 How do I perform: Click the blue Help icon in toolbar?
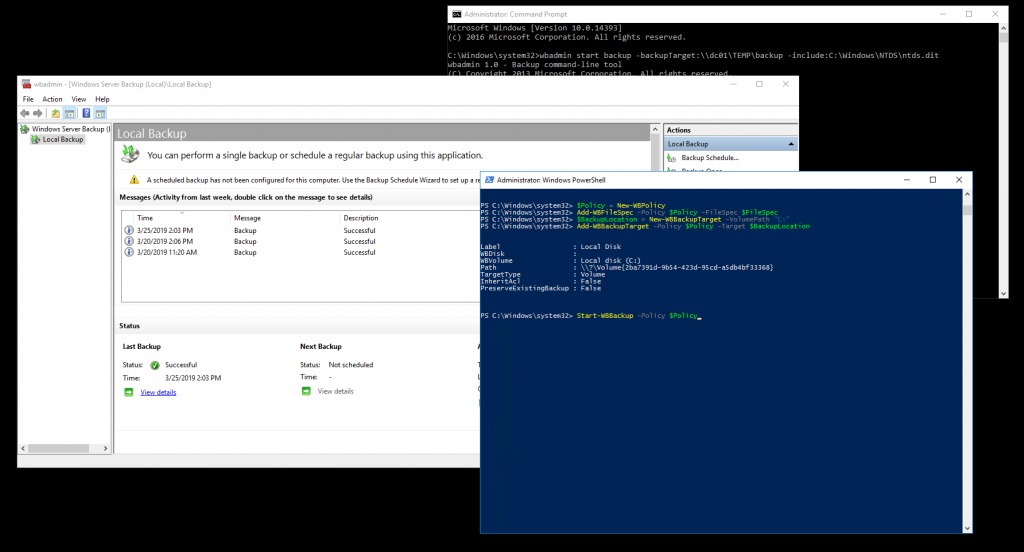point(86,113)
